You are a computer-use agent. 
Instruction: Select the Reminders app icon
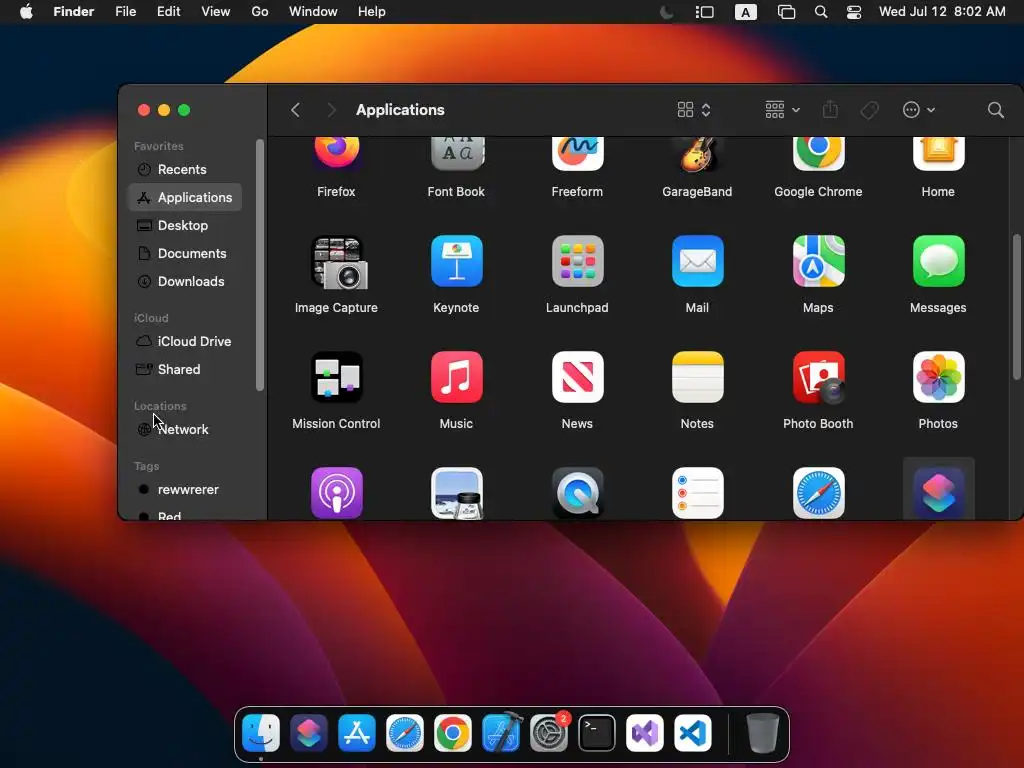[x=697, y=493]
